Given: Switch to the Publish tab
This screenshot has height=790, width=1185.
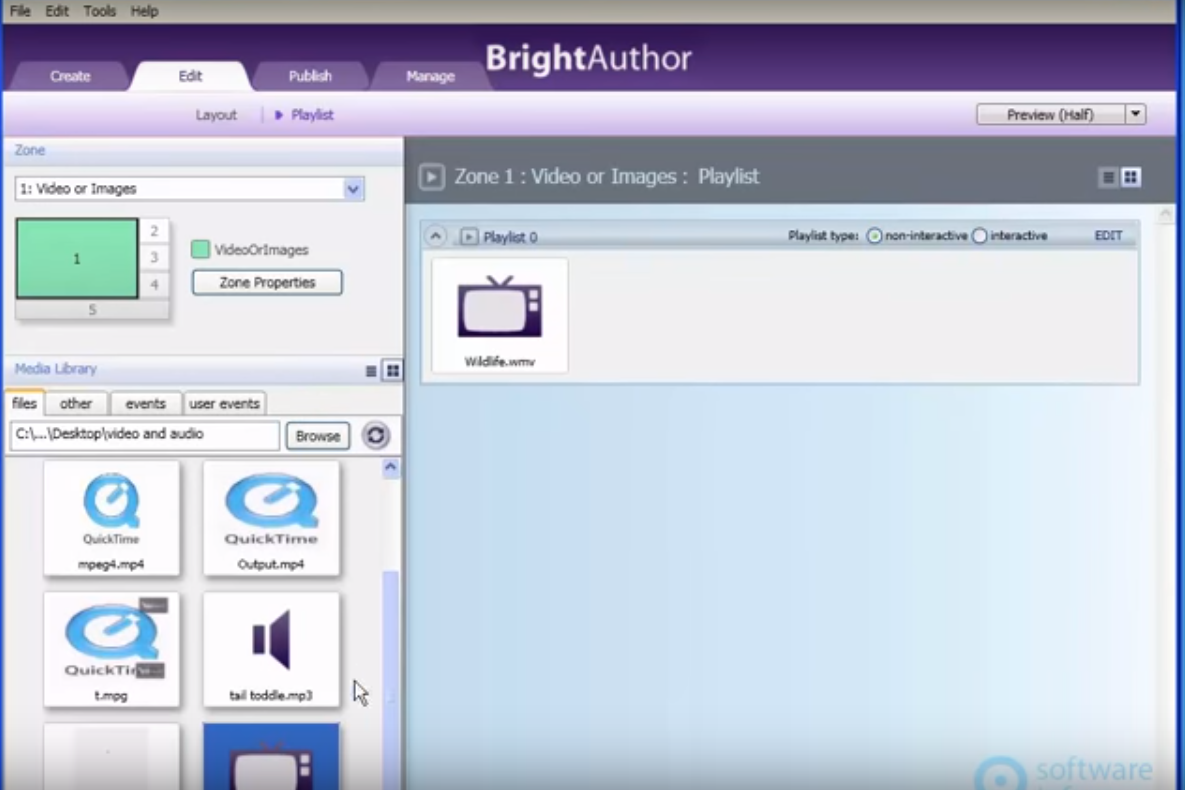Looking at the screenshot, I should pos(310,76).
